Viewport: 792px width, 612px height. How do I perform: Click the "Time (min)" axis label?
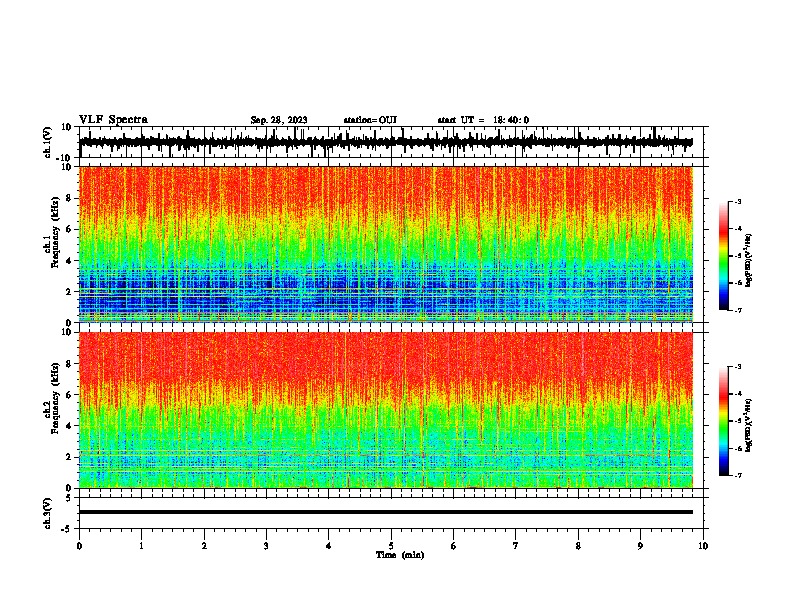point(400,555)
